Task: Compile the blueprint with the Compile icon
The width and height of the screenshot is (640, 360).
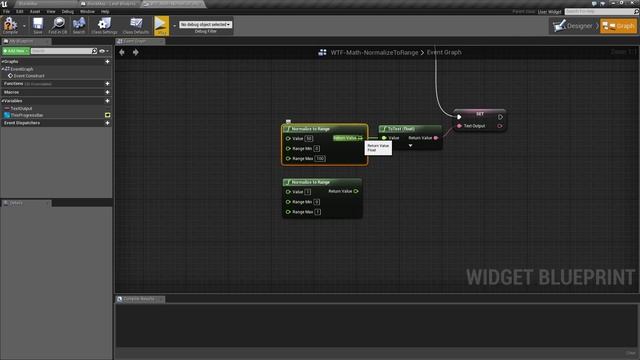Action: 10,24
